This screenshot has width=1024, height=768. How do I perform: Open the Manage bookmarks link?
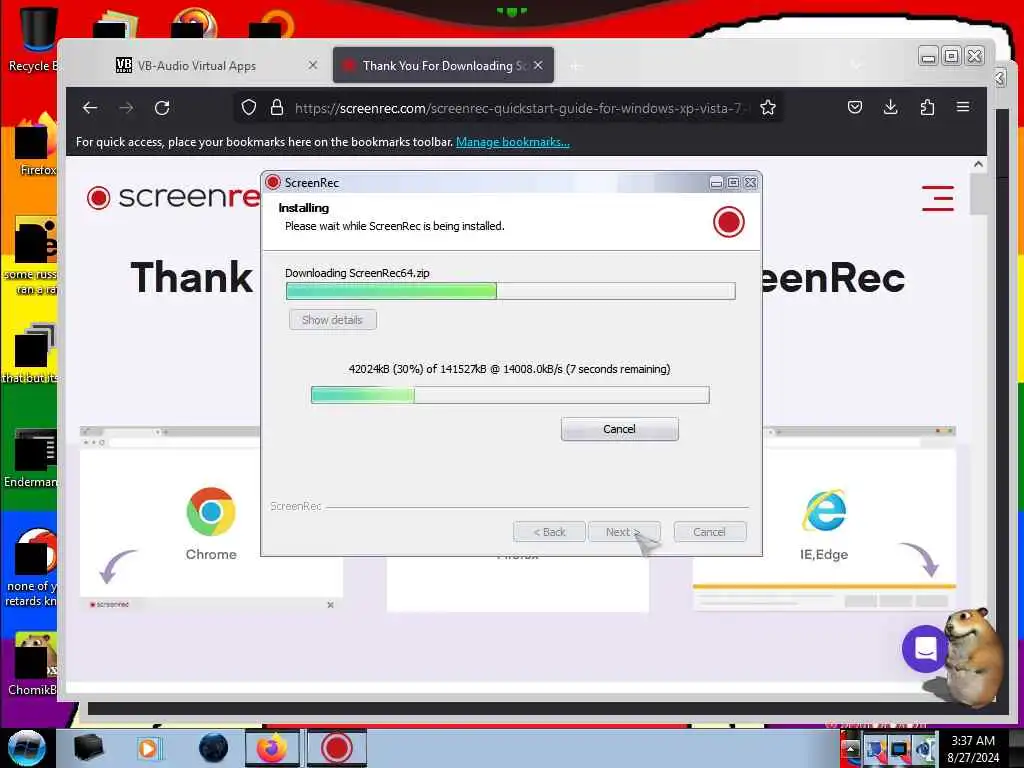(x=513, y=142)
